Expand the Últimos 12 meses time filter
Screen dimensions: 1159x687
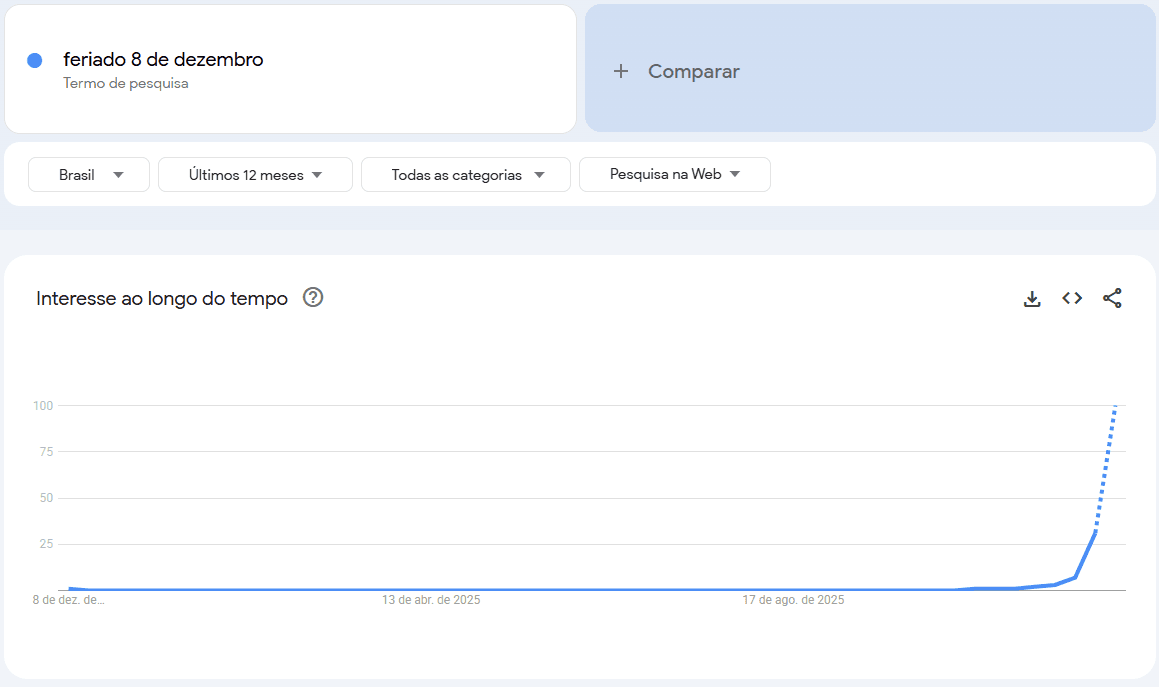coord(255,174)
